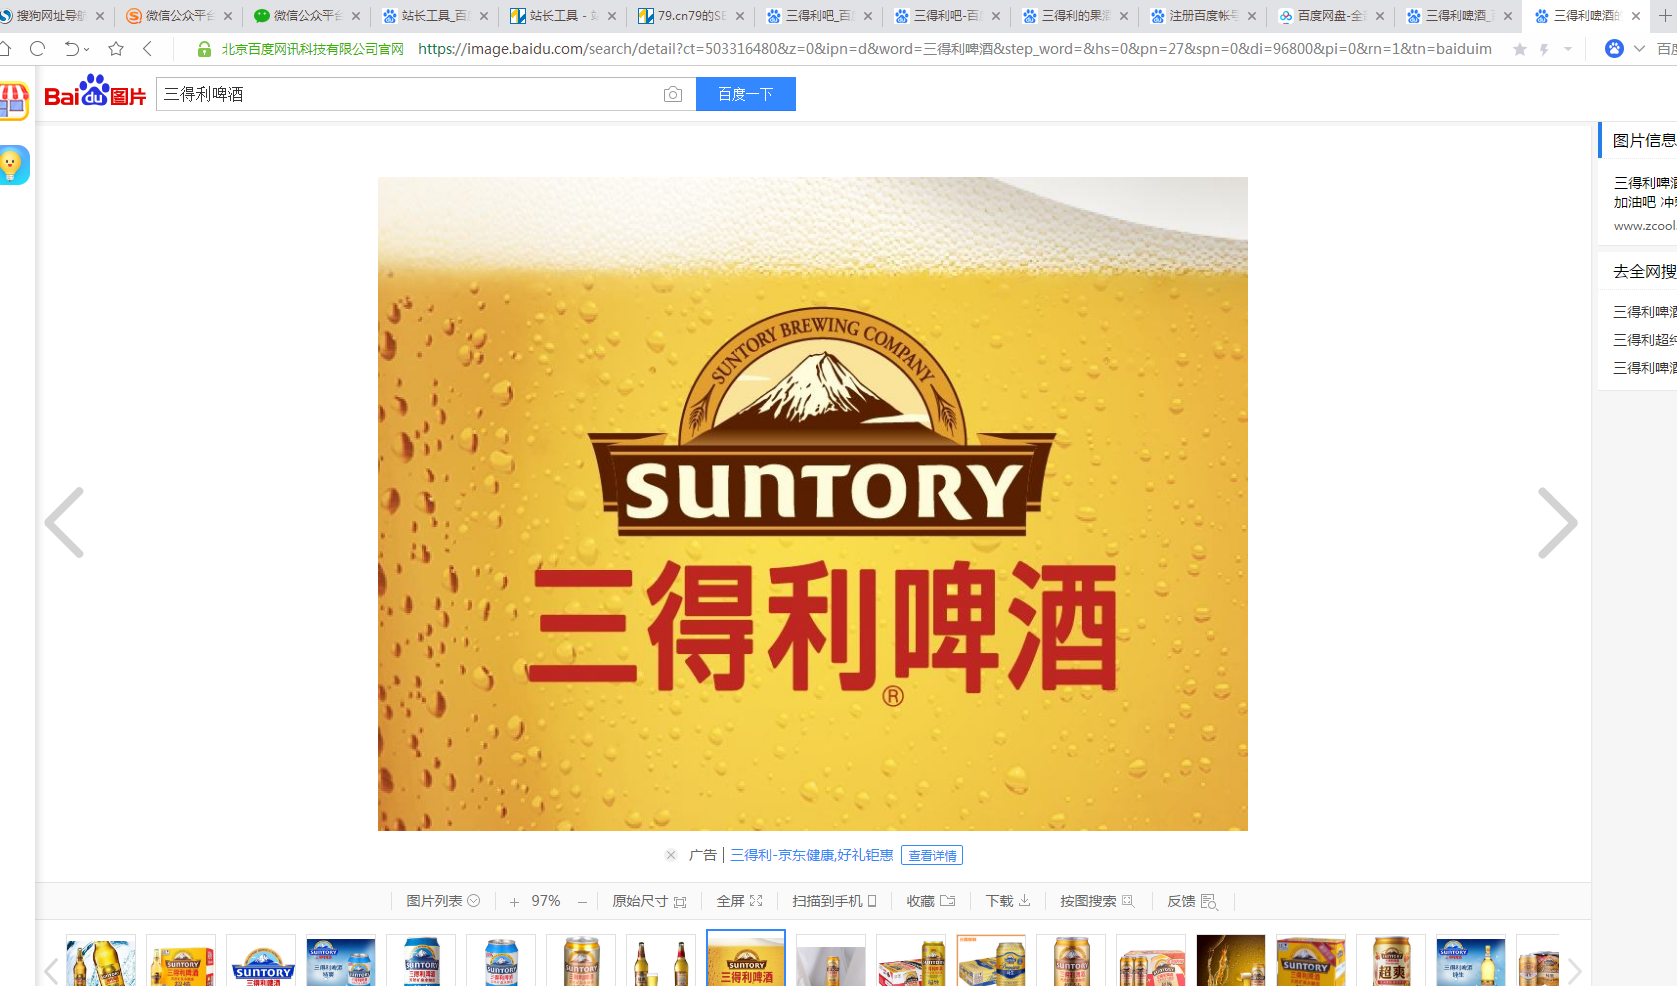
Task: Toggle fullscreen view with 全屏
Action: click(739, 901)
